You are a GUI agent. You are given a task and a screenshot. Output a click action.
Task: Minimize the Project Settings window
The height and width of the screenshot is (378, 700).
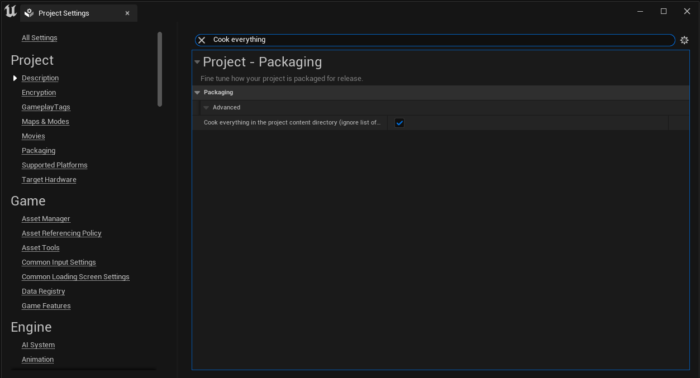tap(640, 11)
